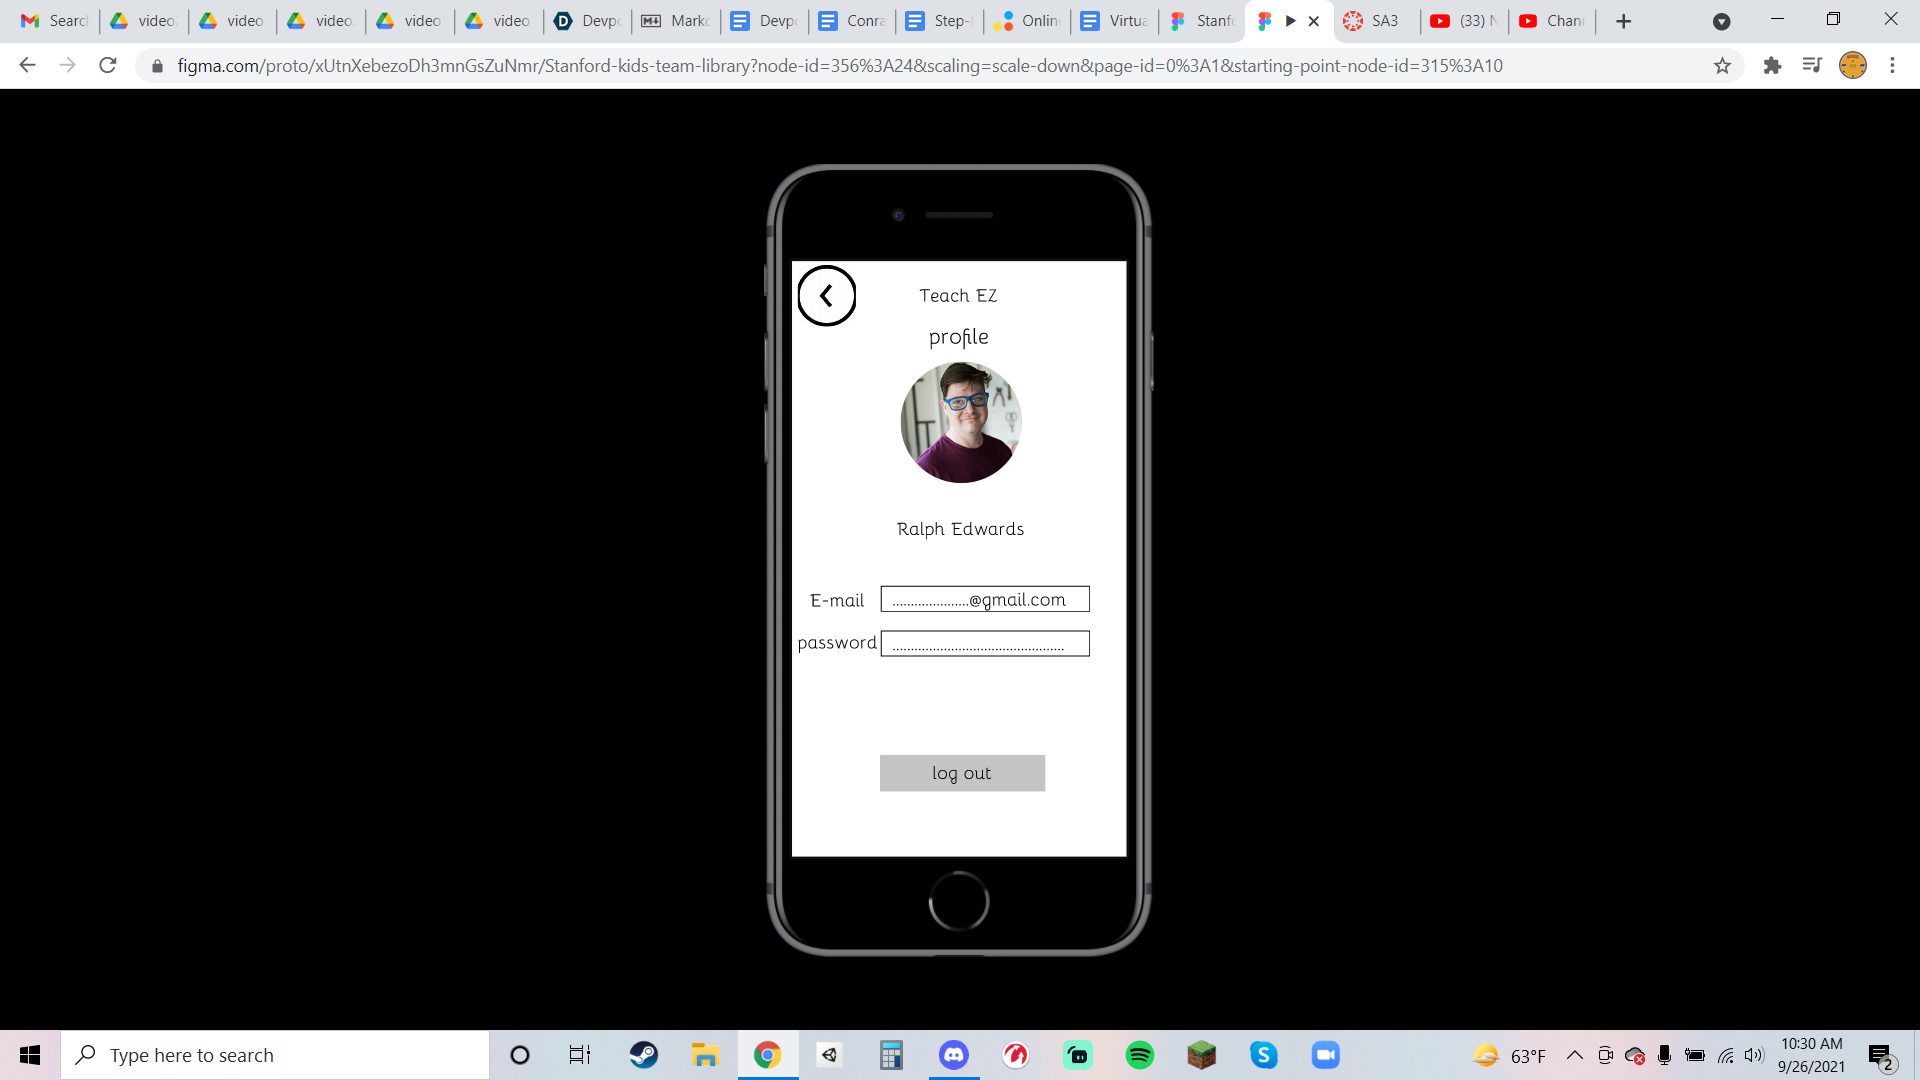
Task: Open Spotify from the taskbar
Action: (x=1139, y=1055)
